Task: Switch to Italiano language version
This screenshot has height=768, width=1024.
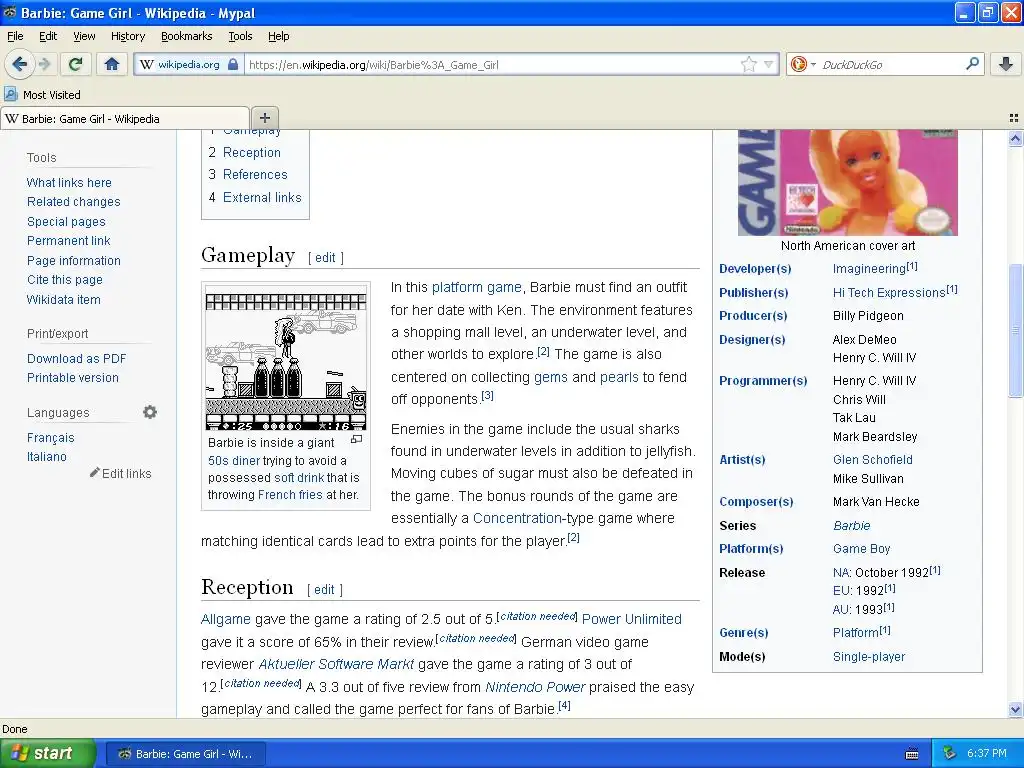Action: click(x=46, y=456)
